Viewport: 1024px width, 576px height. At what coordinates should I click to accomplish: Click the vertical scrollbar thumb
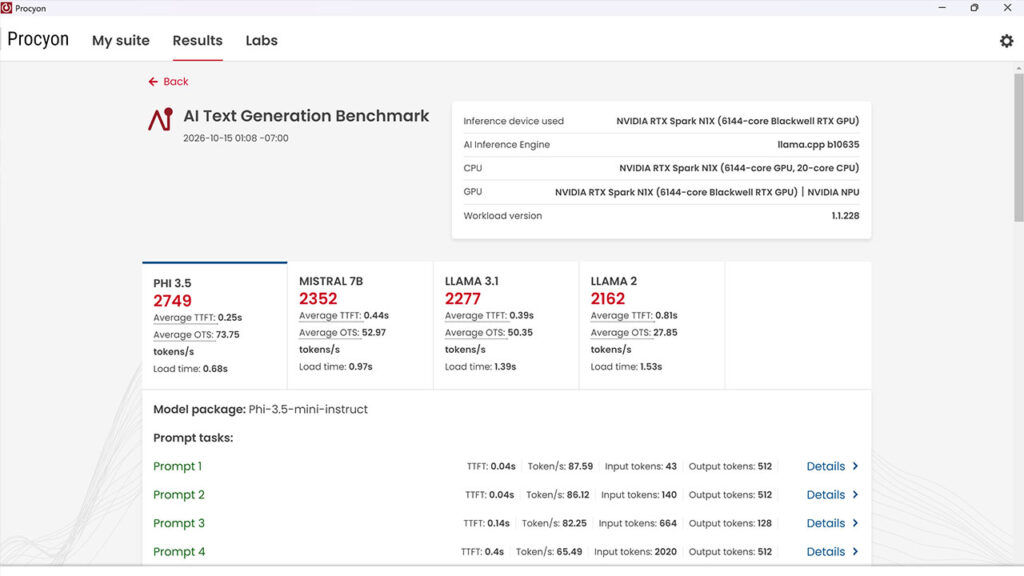[1018, 147]
